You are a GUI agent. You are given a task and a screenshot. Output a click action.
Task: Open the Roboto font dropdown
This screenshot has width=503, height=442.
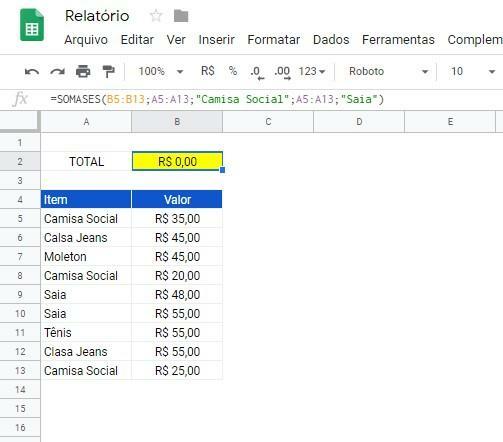[x=388, y=71]
